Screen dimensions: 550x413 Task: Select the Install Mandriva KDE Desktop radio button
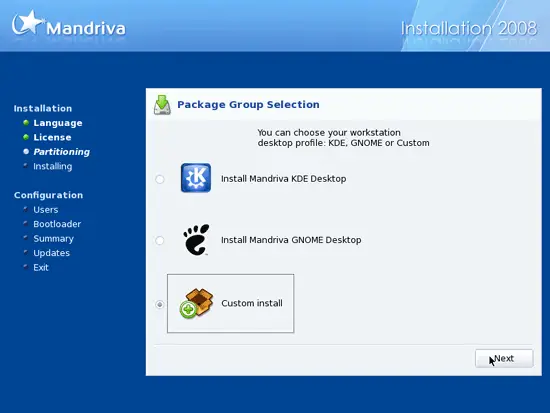tap(160, 179)
